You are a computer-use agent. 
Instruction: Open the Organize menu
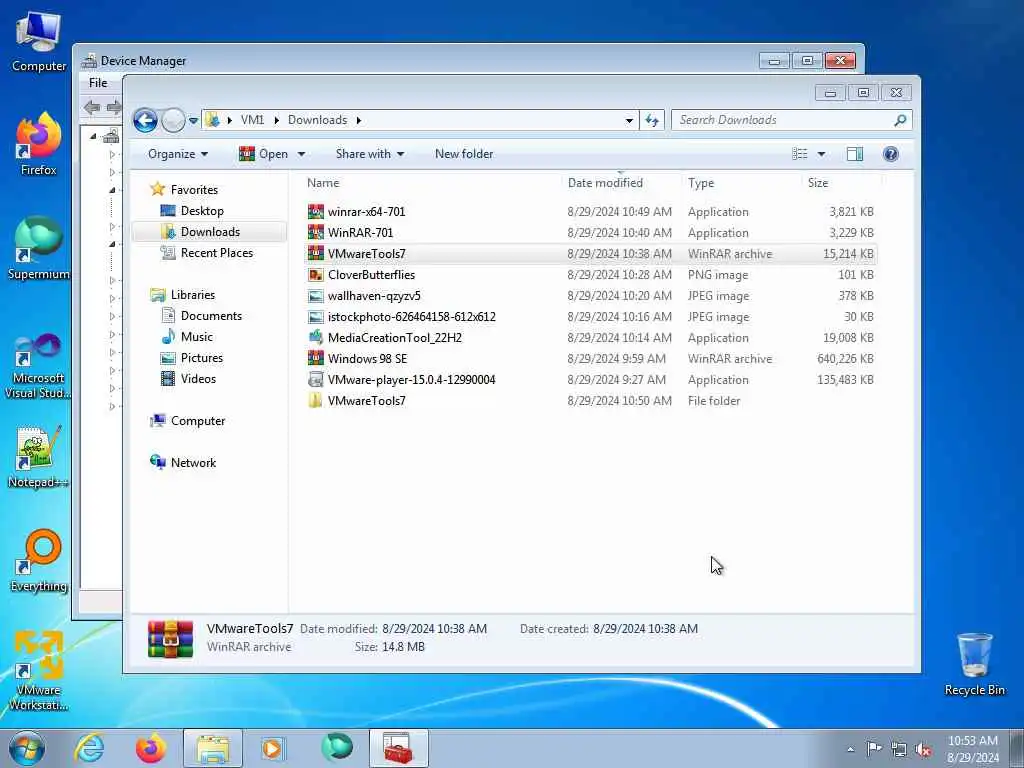pos(178,154)
